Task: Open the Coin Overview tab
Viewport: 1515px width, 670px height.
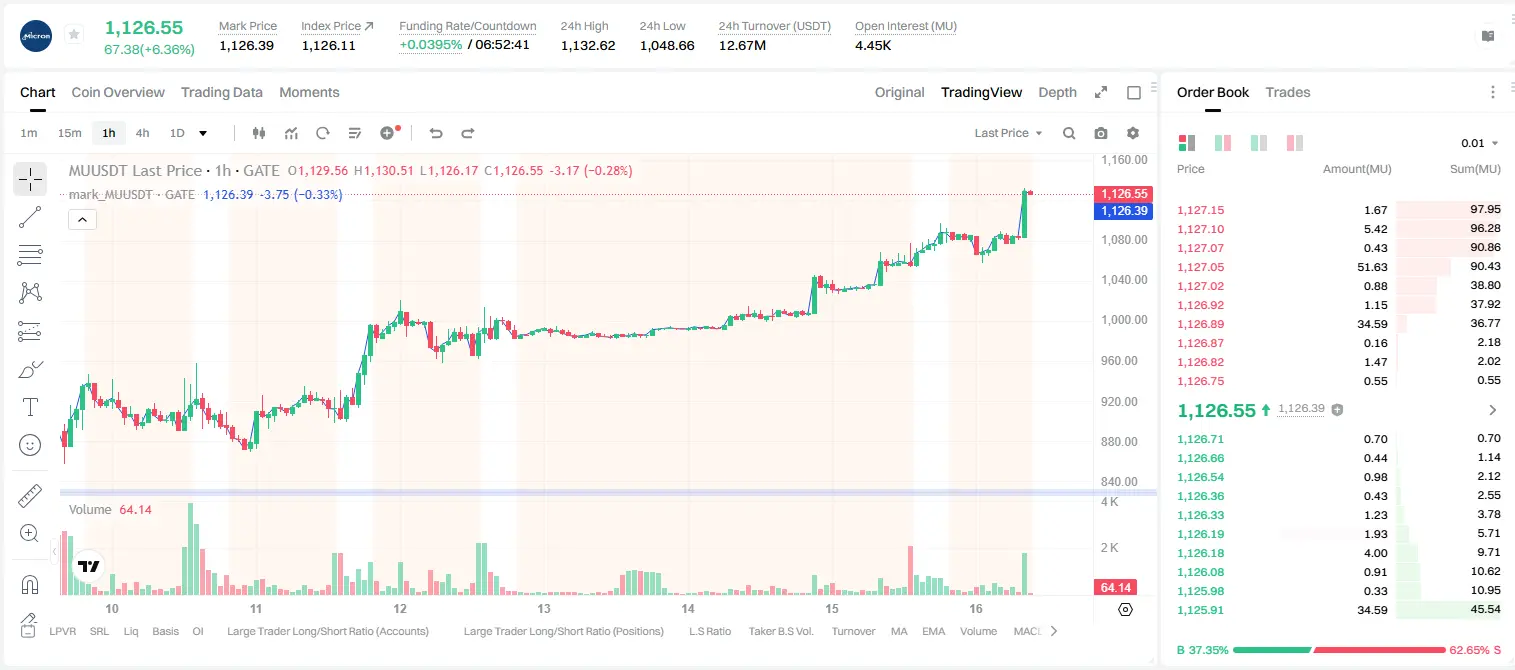Action: pyautogui.click(x=118, y=92)
